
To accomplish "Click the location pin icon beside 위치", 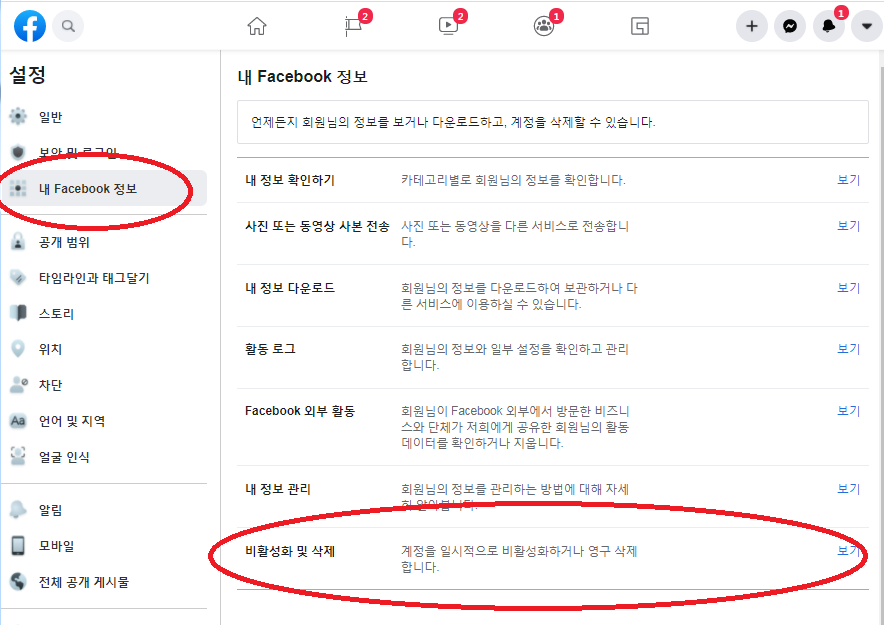I will tap(18, 349).
